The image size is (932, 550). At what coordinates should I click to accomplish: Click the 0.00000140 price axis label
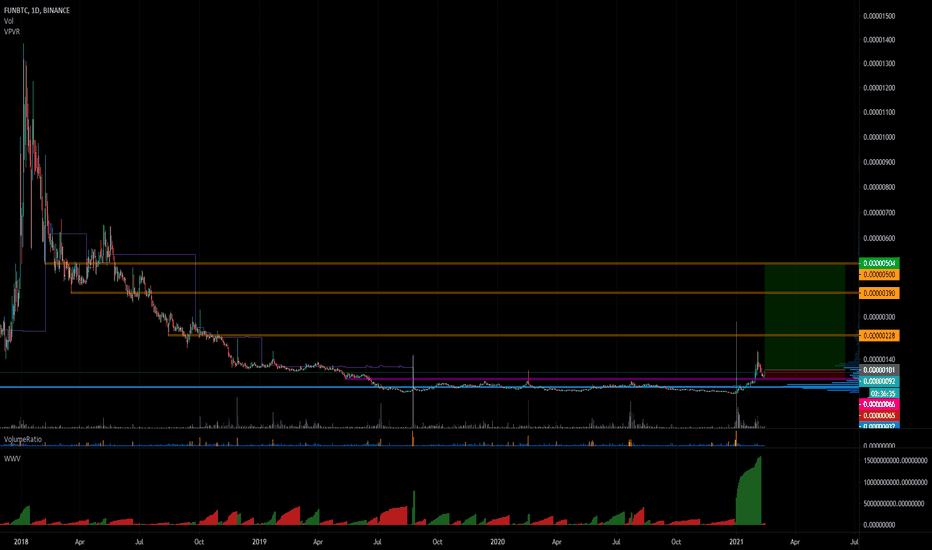[x=879, y=359]
